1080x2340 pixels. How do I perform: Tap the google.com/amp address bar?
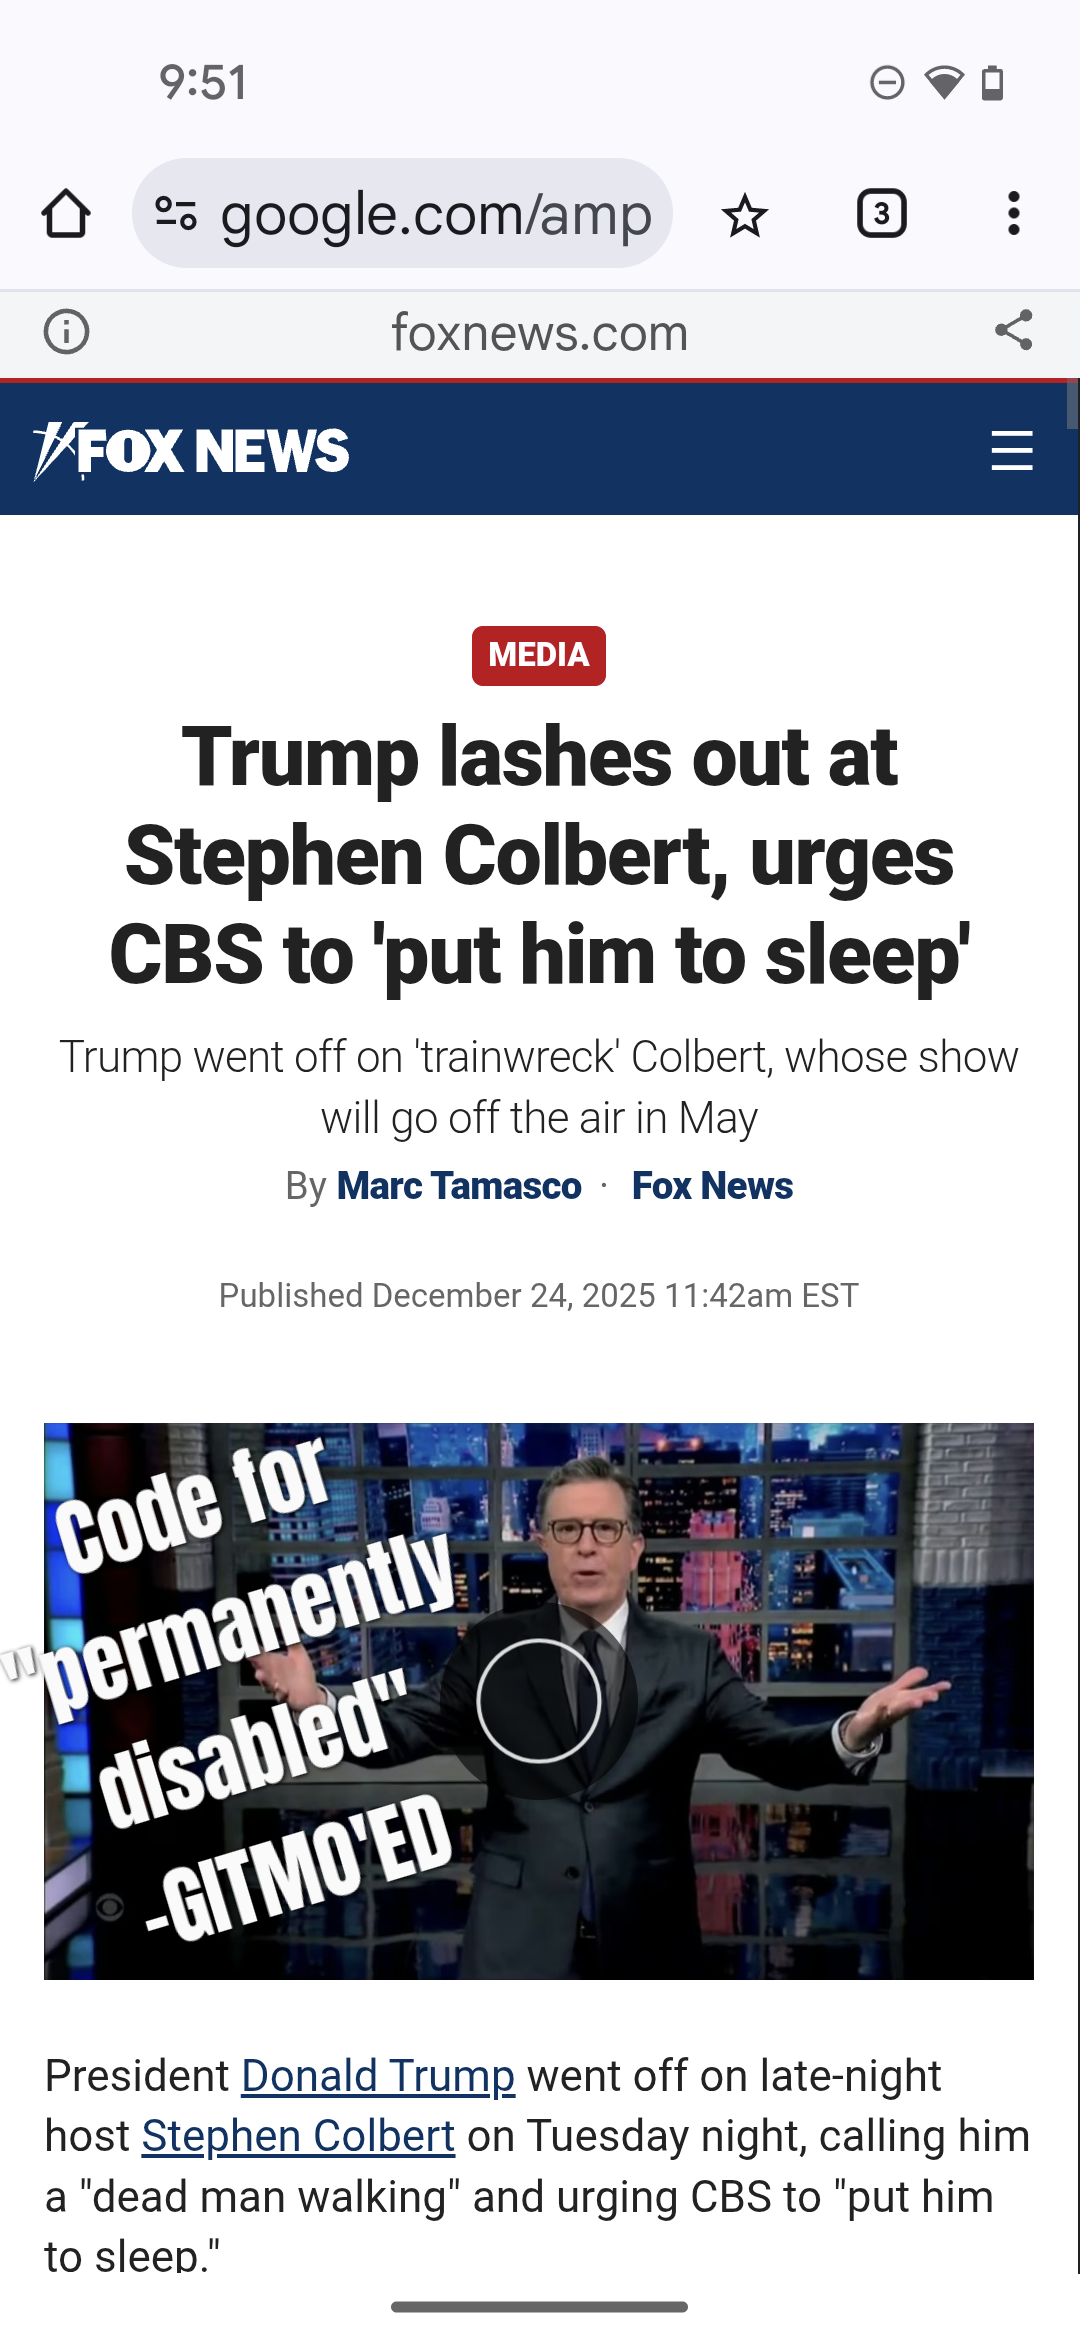pyautogui.click(x=402, y=213)
